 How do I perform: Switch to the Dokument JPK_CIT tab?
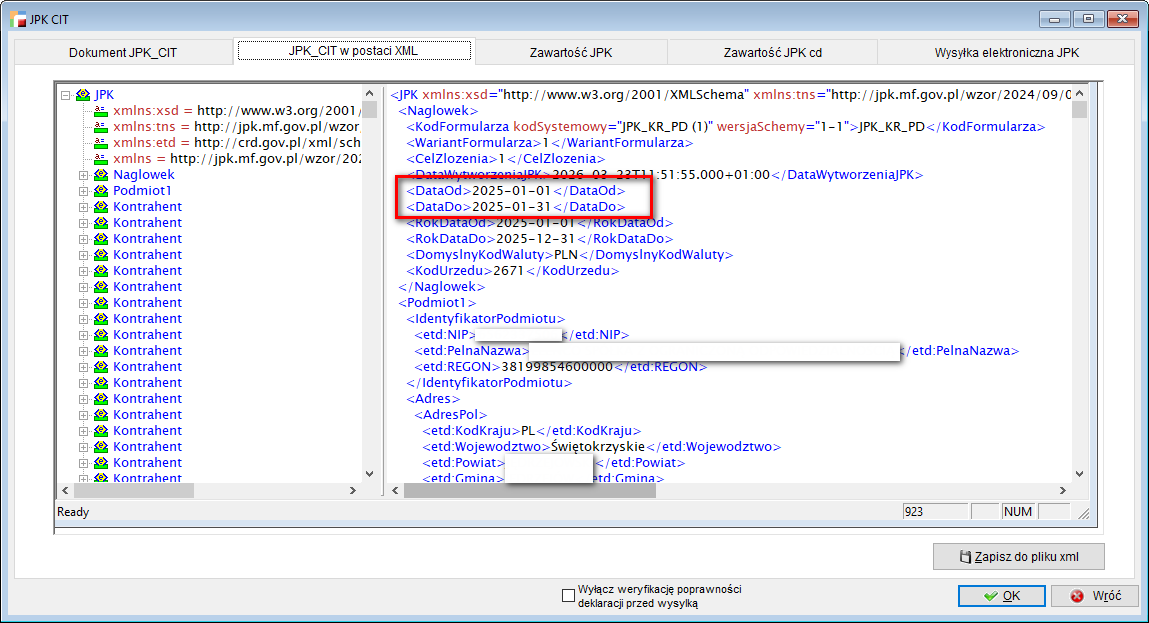[x=122, y=52]
